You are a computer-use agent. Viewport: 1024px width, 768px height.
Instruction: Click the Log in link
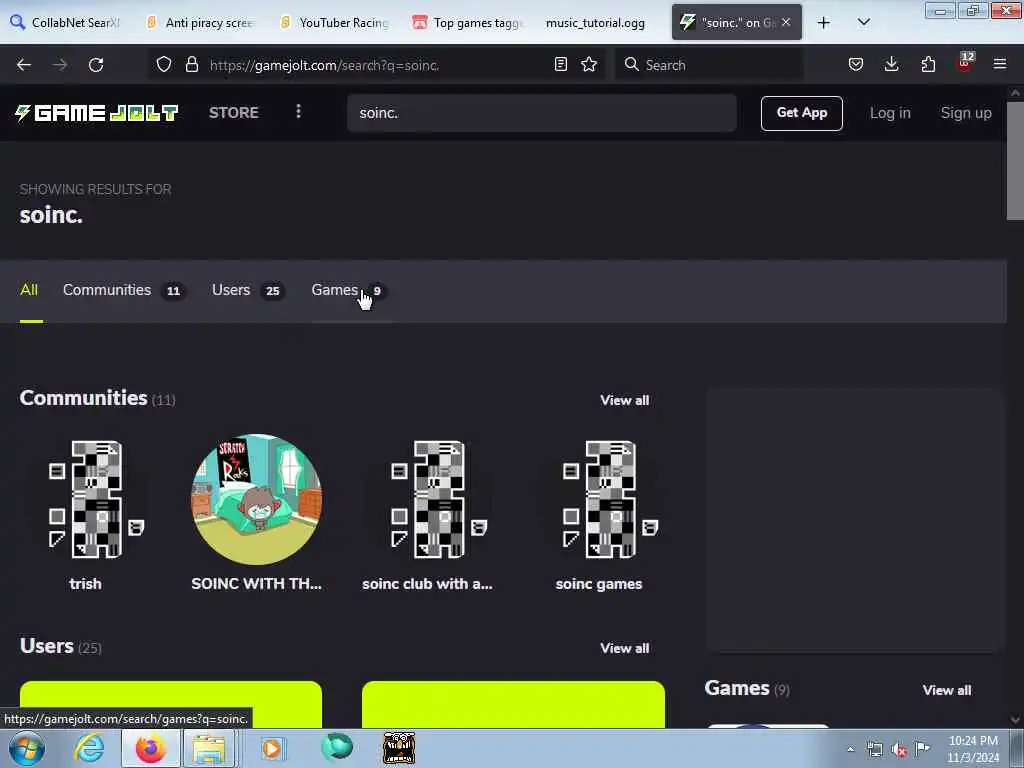890,113
